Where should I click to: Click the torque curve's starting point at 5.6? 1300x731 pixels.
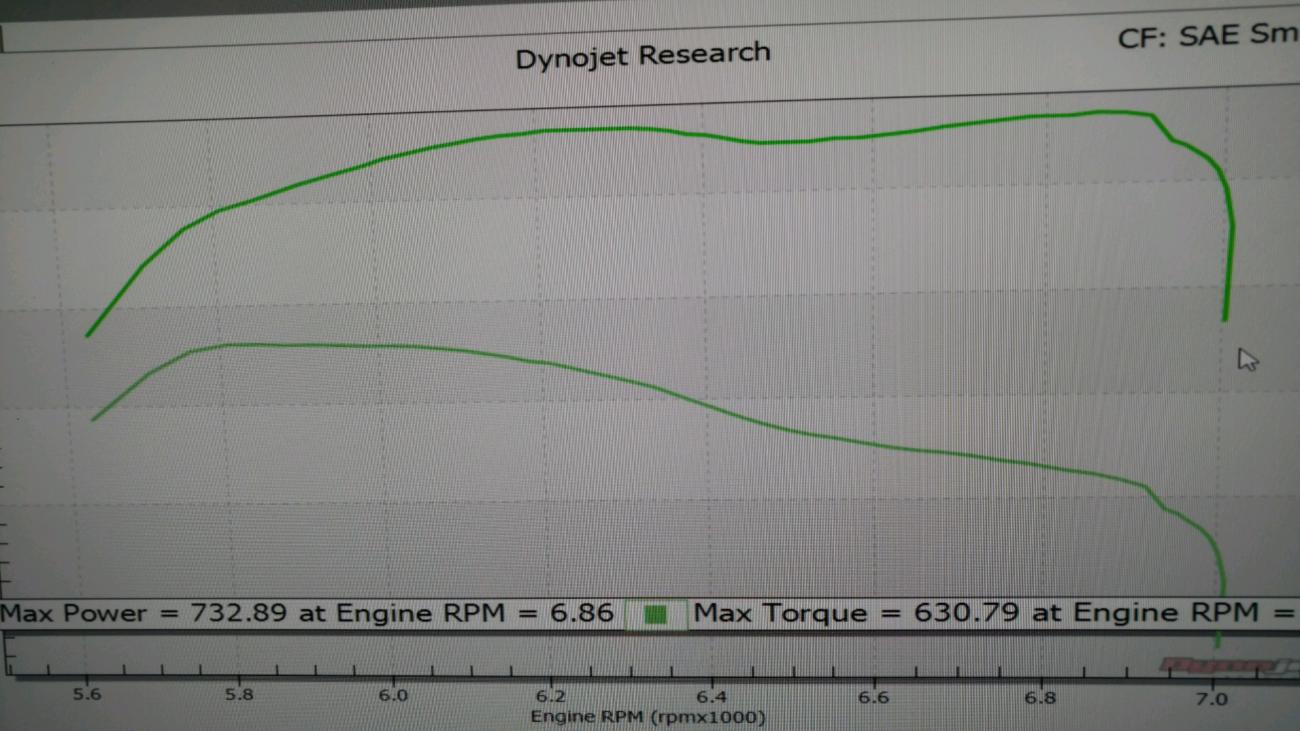93,419
